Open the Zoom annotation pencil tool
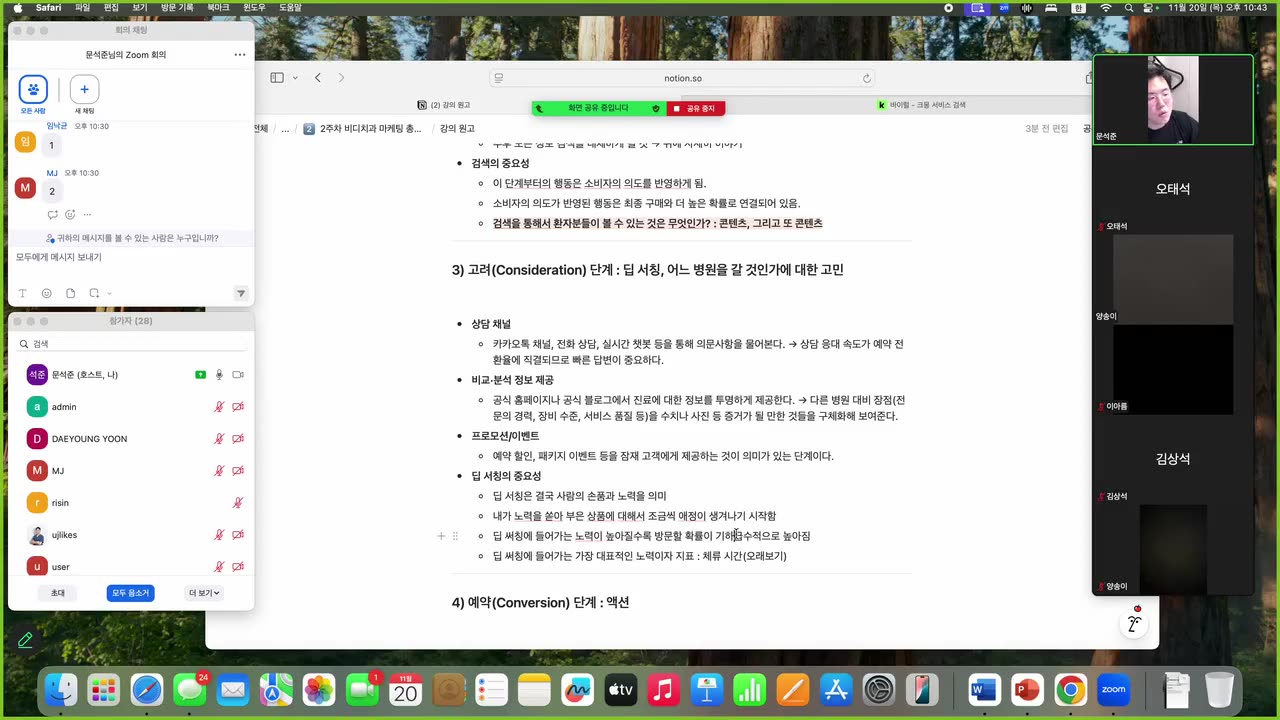Viewport: 1280px width, 720px height. [25, 639]
